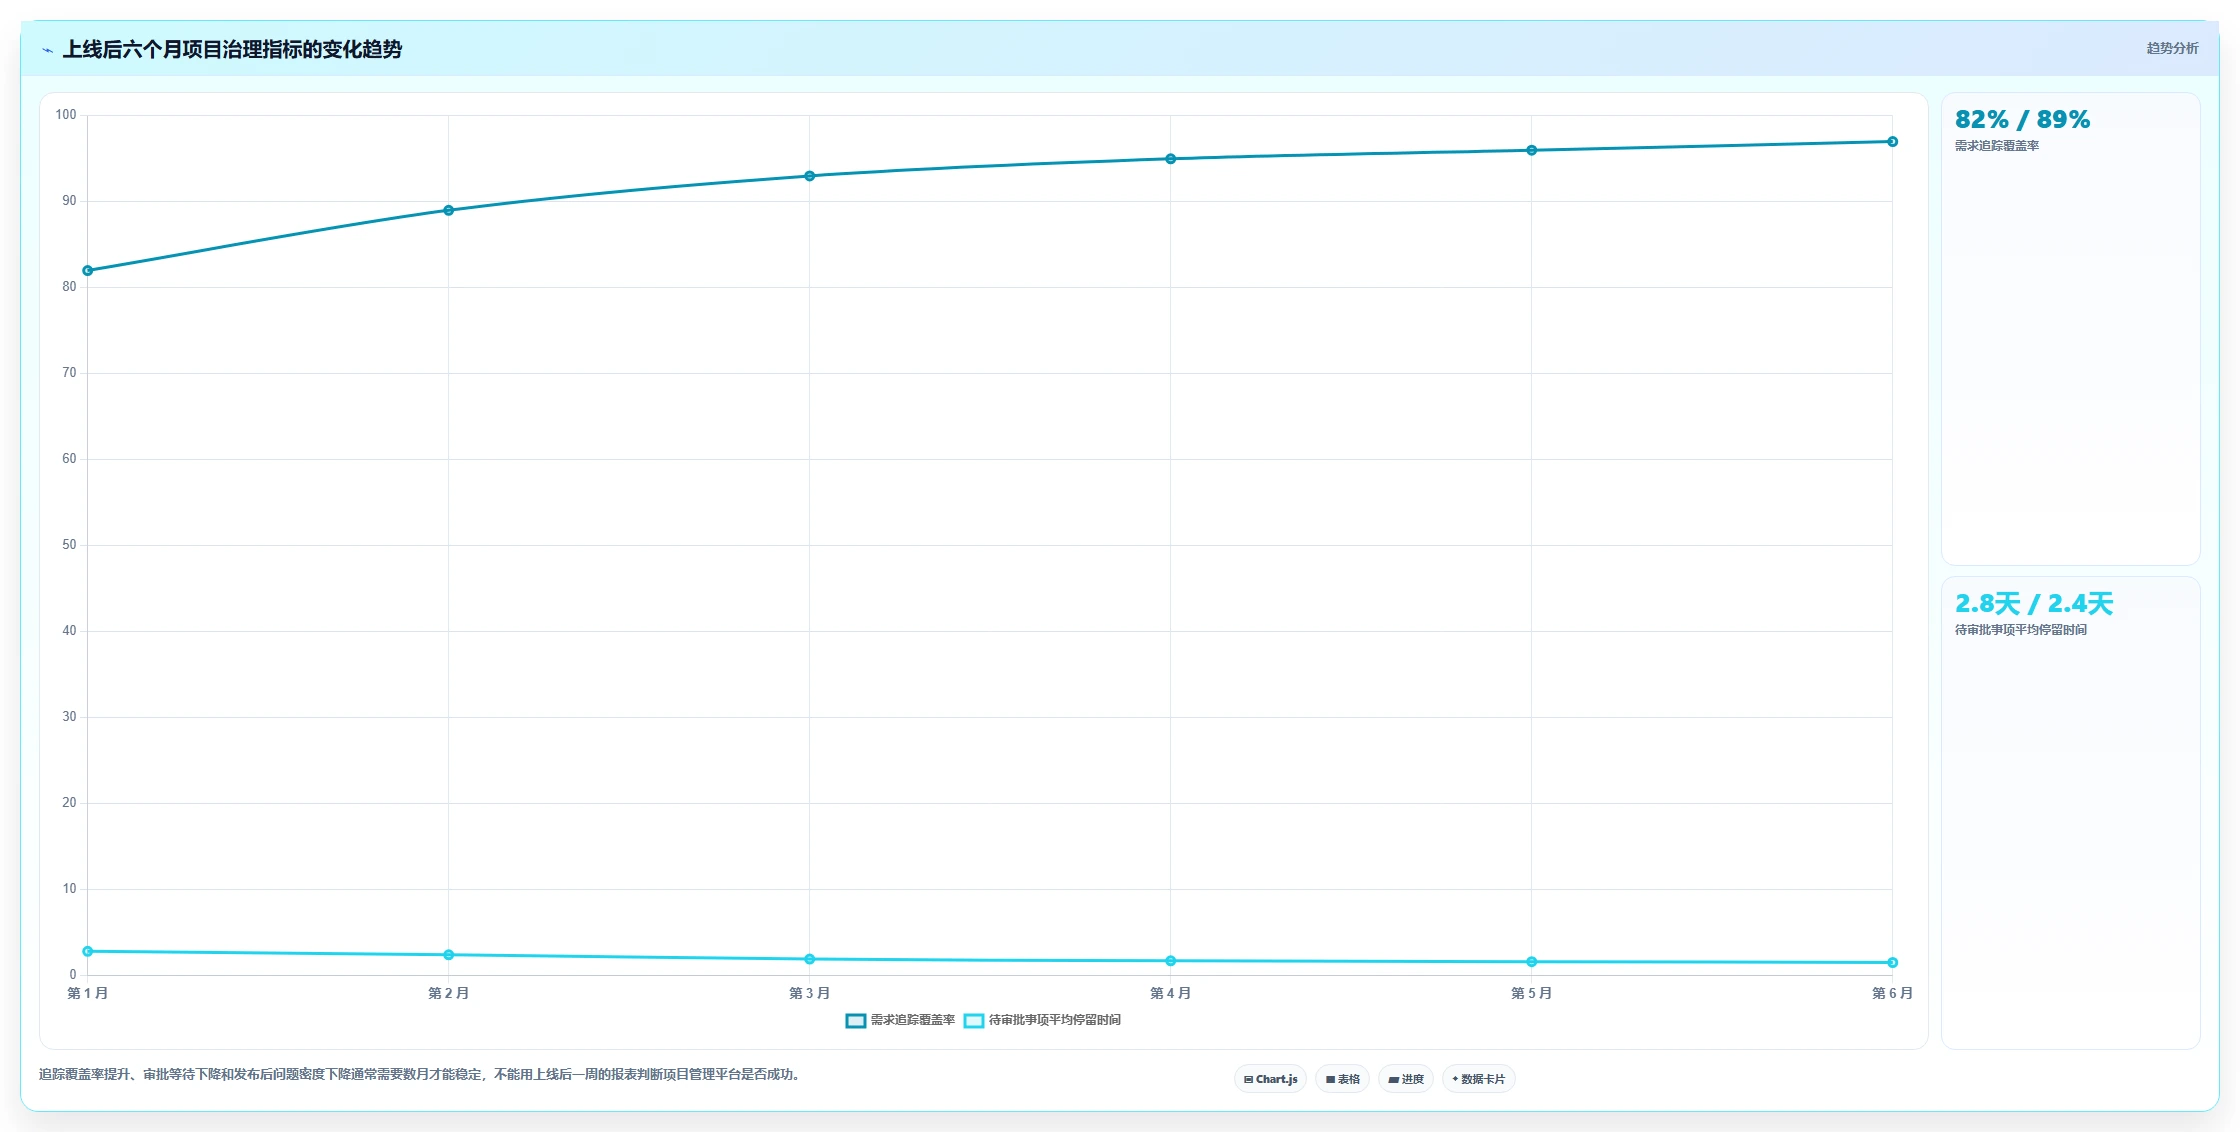Click the 82% / 89% KPI value
This screenshot has width=2240, height=1132.
2022,119
